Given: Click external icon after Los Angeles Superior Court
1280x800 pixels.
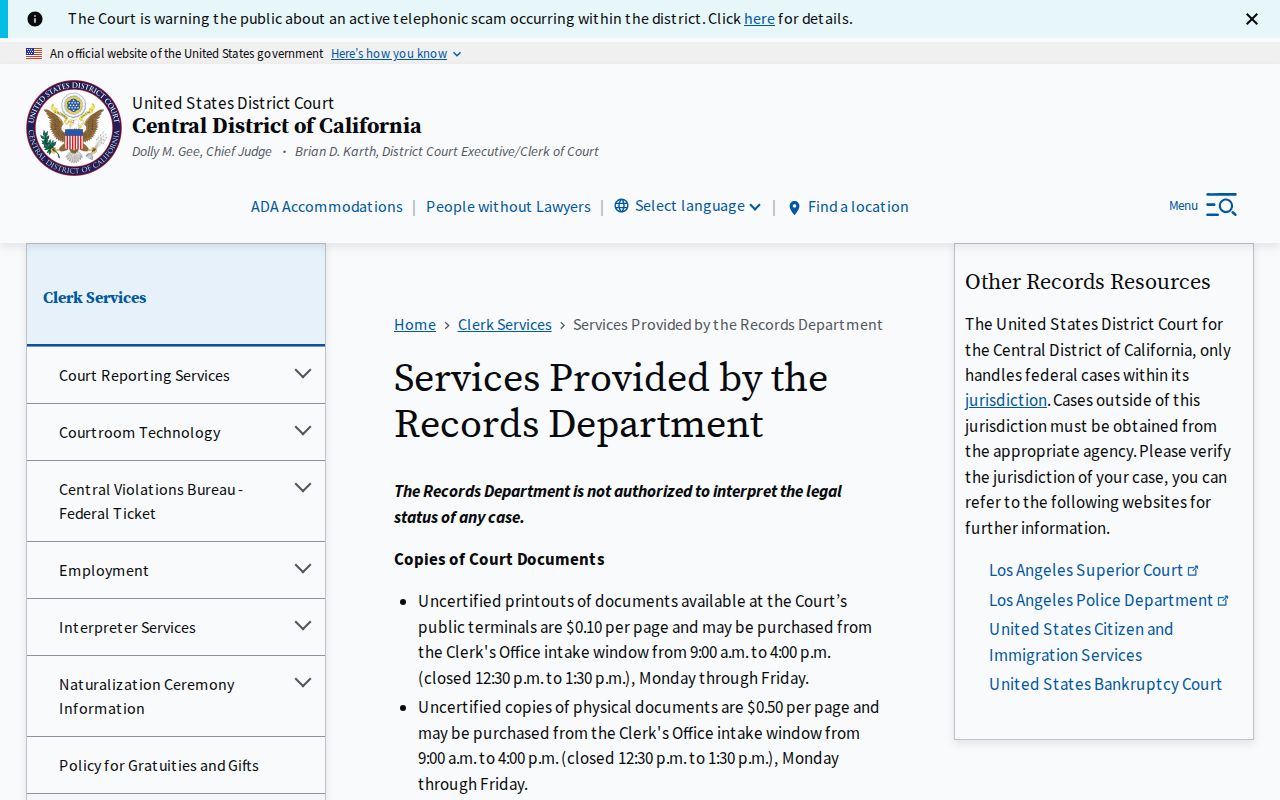Looking at the screenshot, I should point(1193,571).
